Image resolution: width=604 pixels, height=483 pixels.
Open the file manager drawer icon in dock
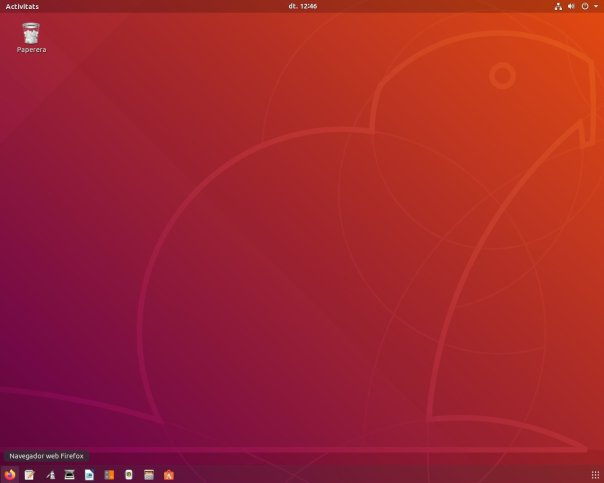pos(149,475)
